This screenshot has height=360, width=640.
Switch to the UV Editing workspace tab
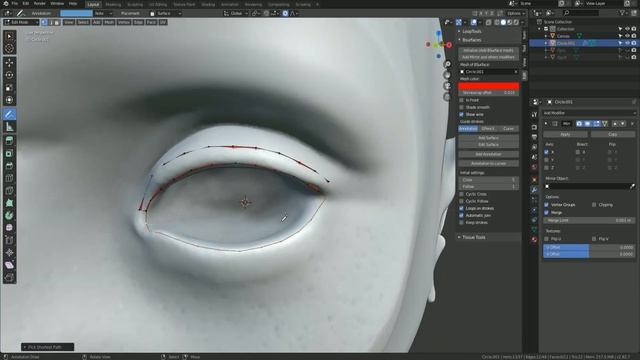click(x=158, y=4)
